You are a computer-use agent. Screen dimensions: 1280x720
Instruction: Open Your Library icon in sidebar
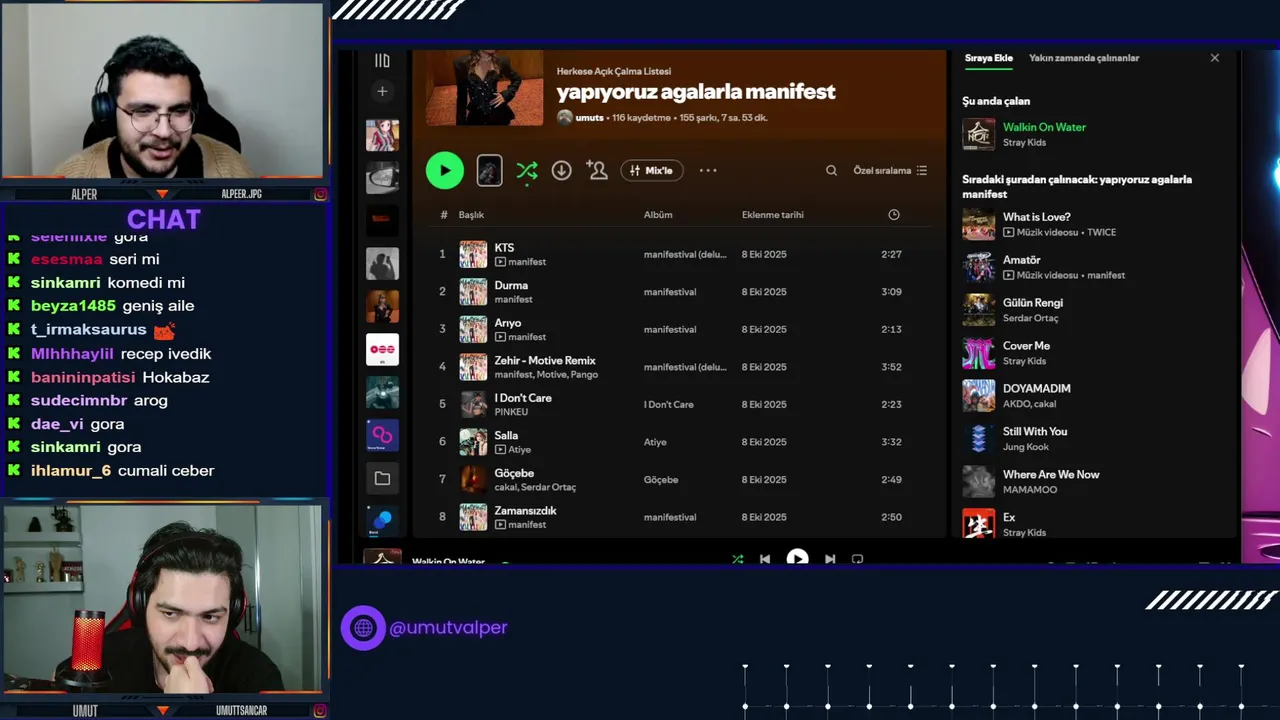coord(382,60)
